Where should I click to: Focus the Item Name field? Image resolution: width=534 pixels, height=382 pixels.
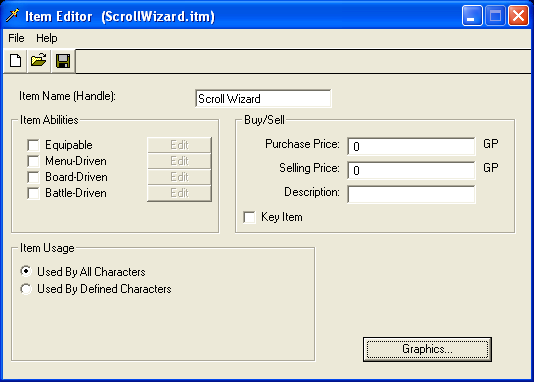coord(263,98)
